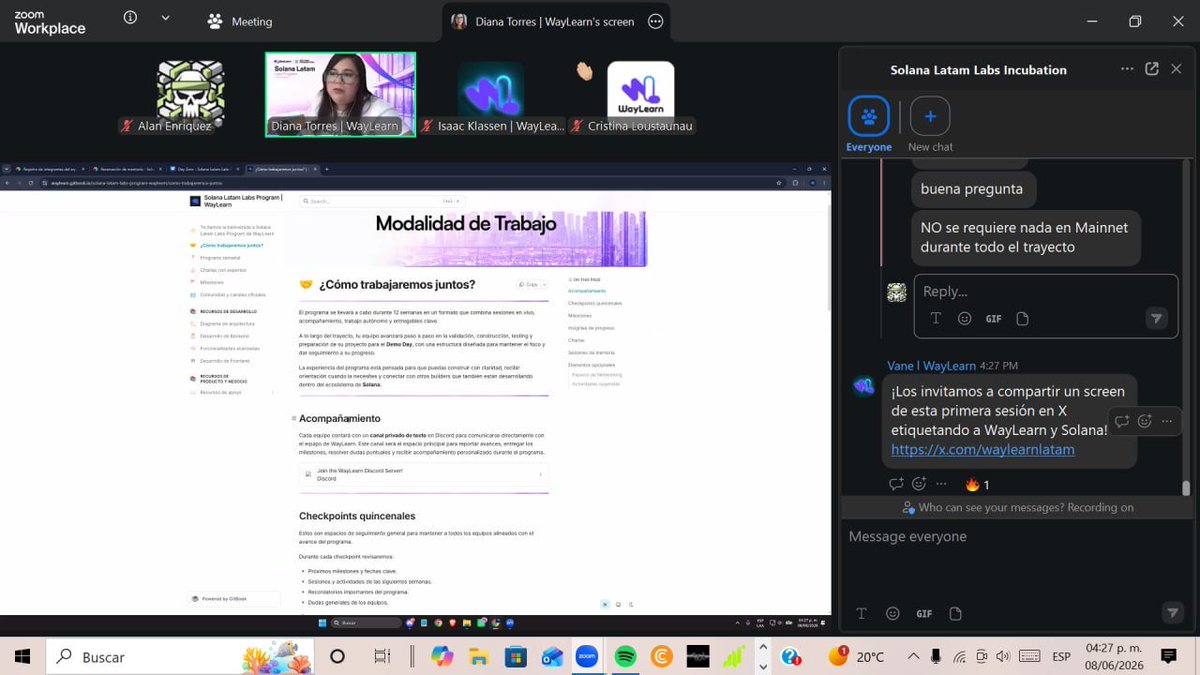This screenshot has height=675, width=1200.
Task: Open Windows notification center
Action: [x=1168, y=657]
